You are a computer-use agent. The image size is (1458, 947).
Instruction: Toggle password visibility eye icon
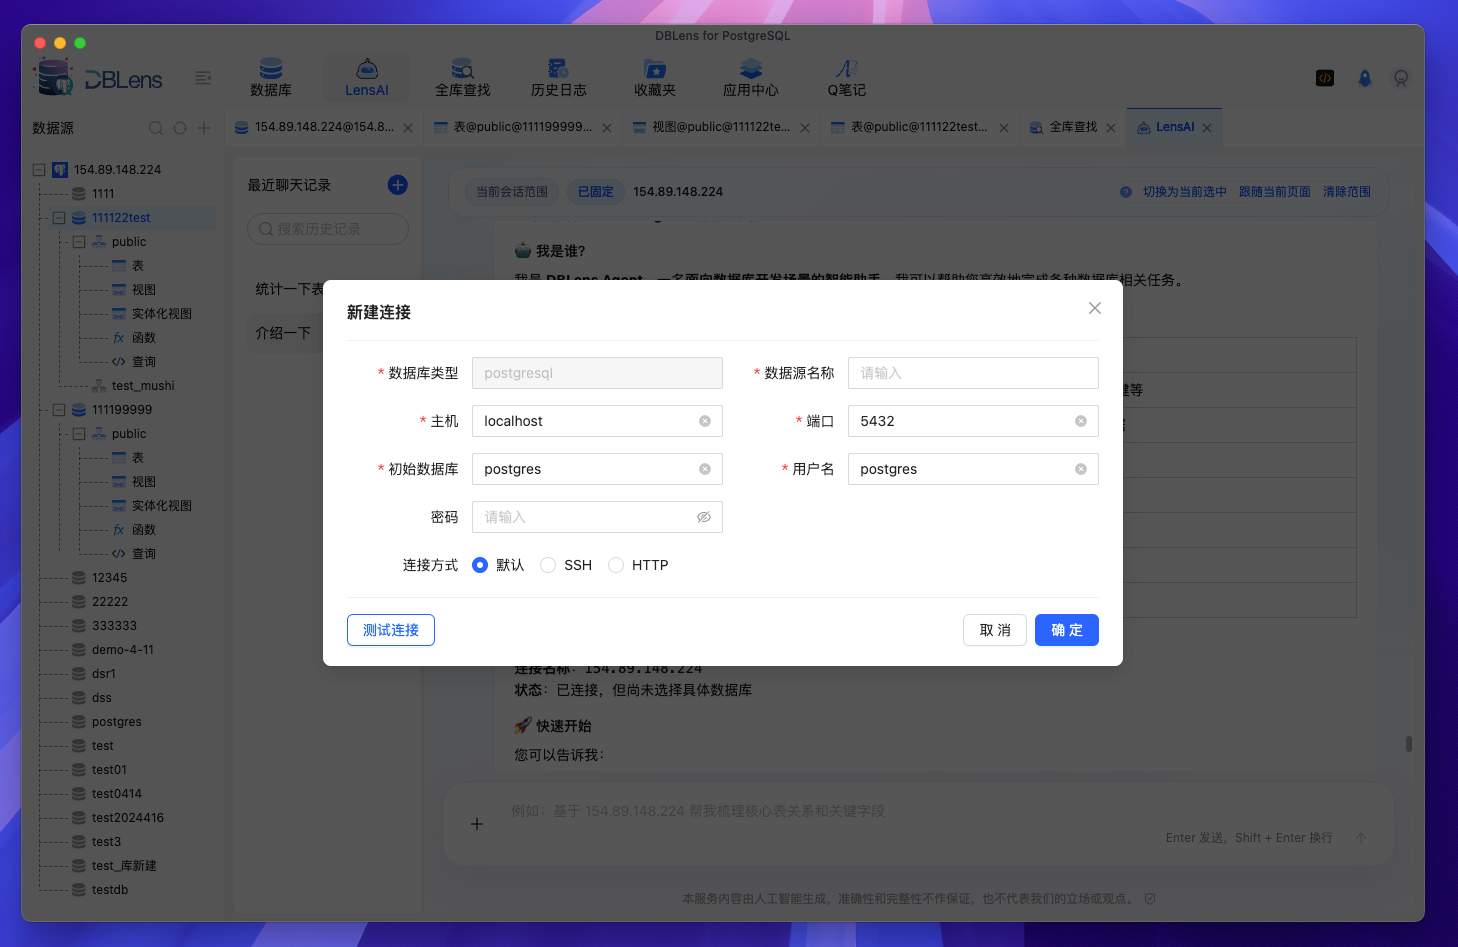tap(704, 517)
